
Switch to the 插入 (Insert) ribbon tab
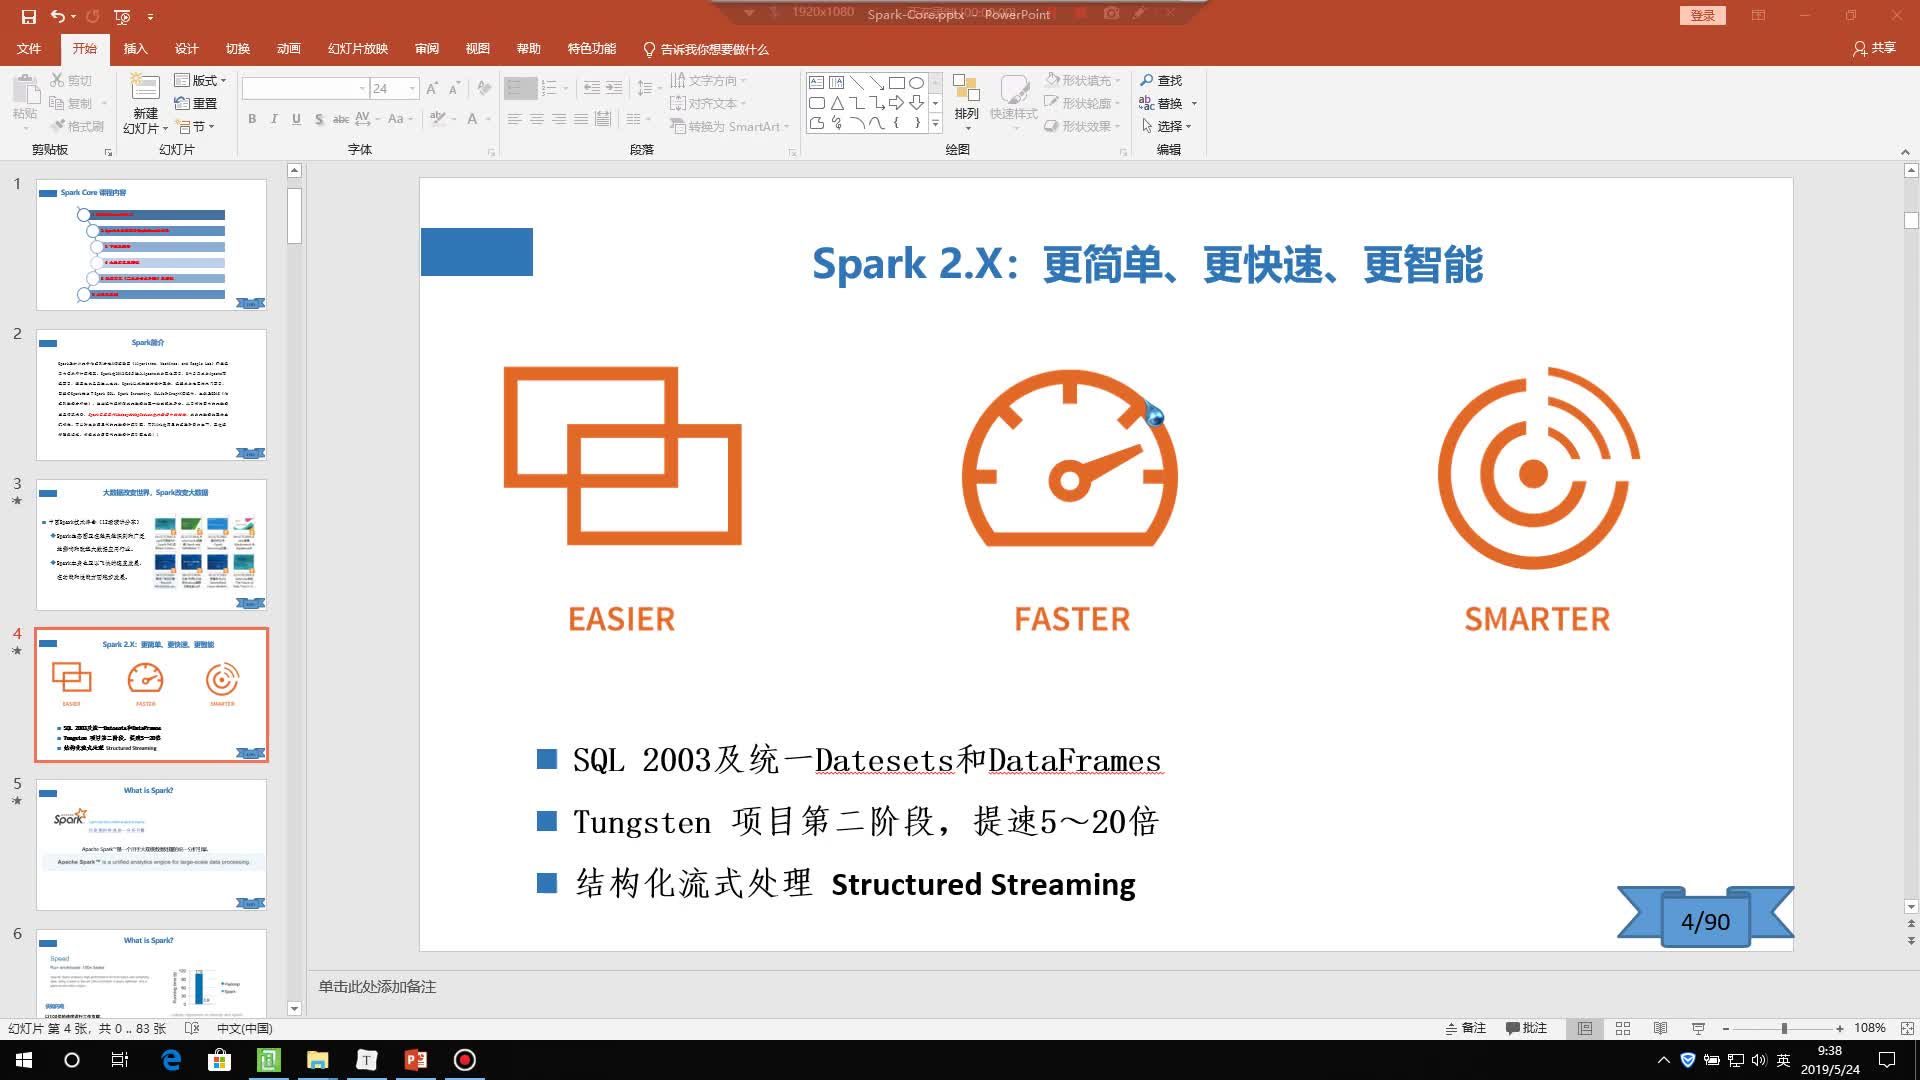(135, 48)
